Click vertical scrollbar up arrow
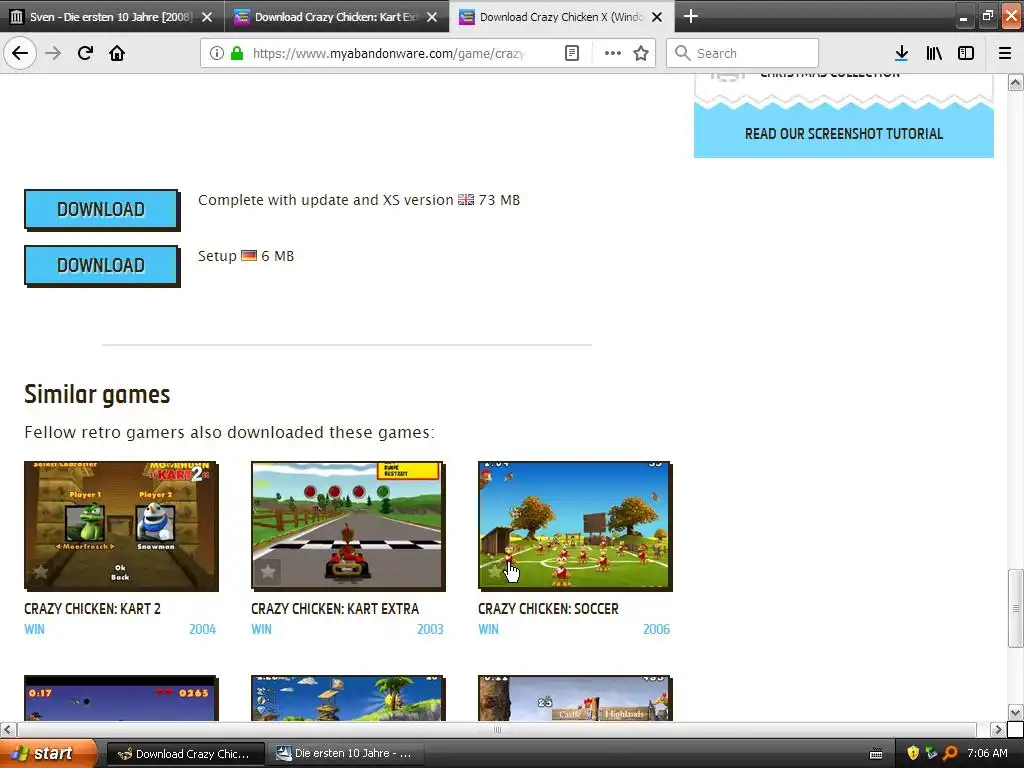The width and height of the screenshot is (1024, 768). (1016, 82)
